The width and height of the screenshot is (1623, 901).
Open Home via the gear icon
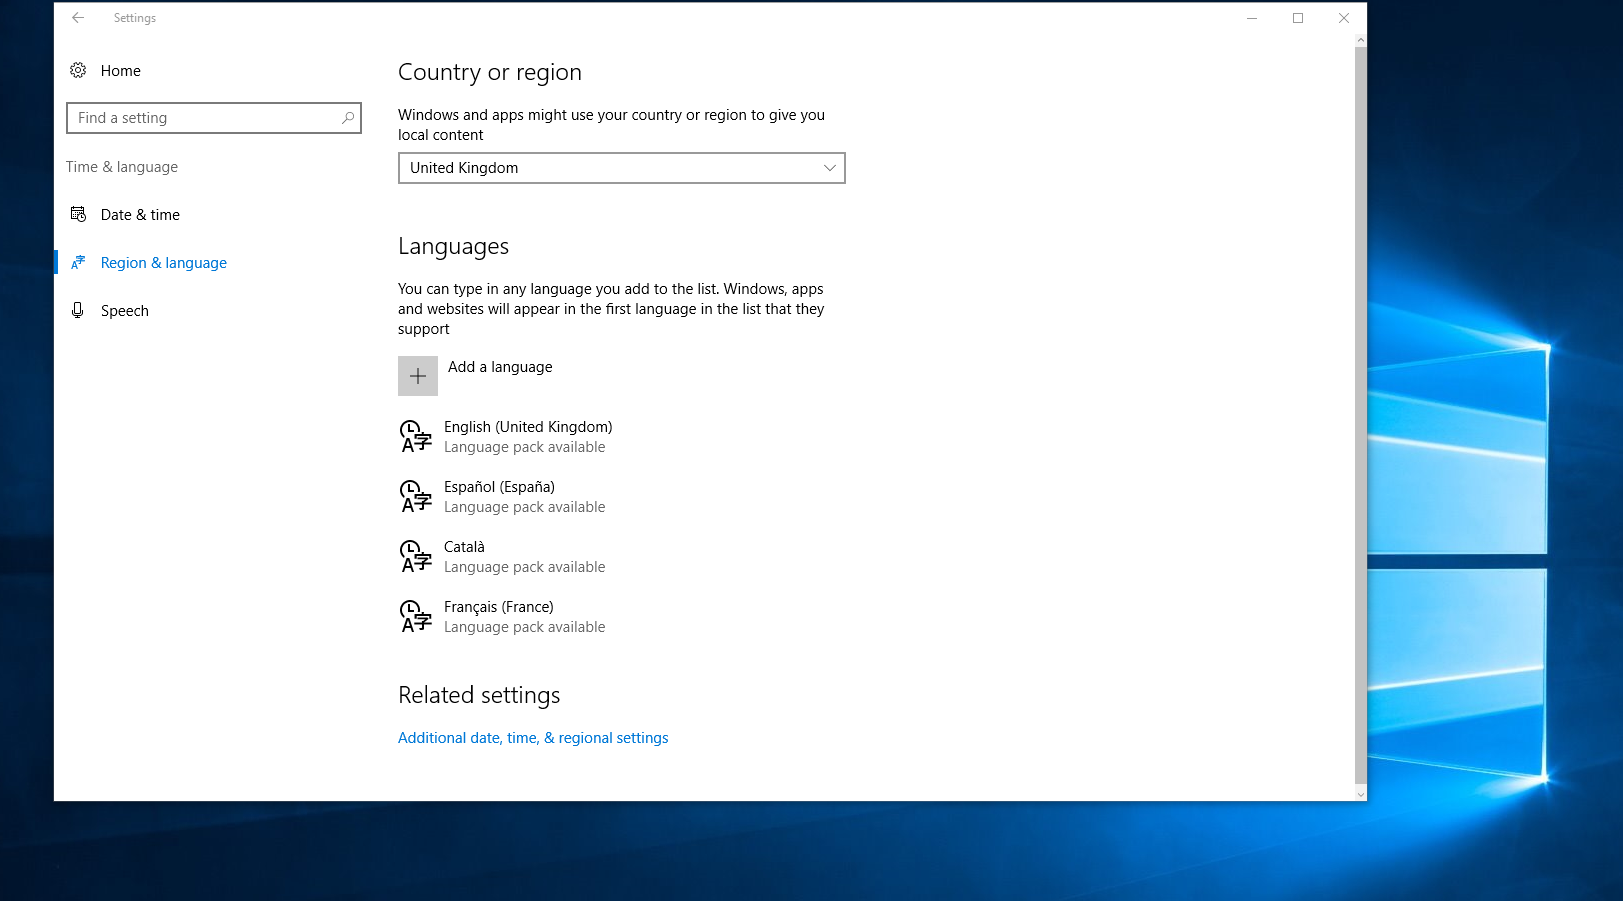(78, 70)
